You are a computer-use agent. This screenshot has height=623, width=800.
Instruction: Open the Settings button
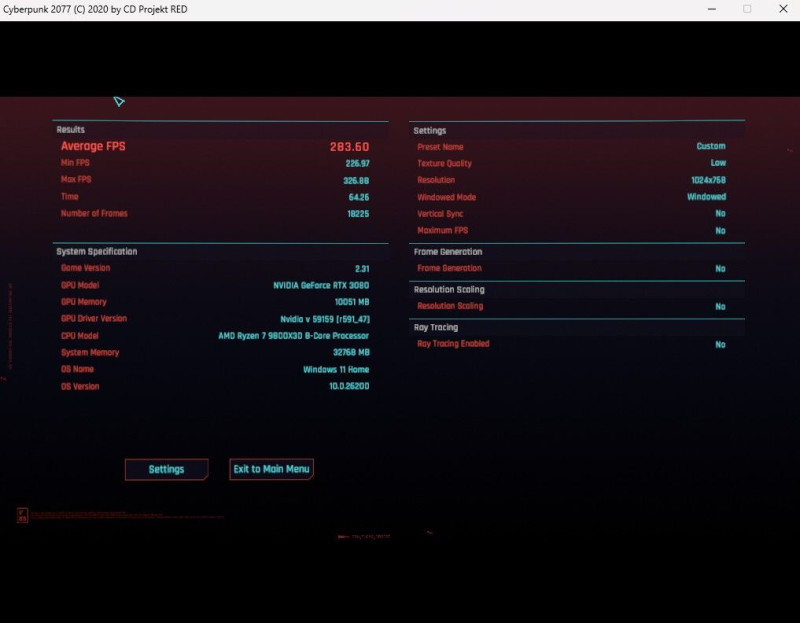[166, 469]
